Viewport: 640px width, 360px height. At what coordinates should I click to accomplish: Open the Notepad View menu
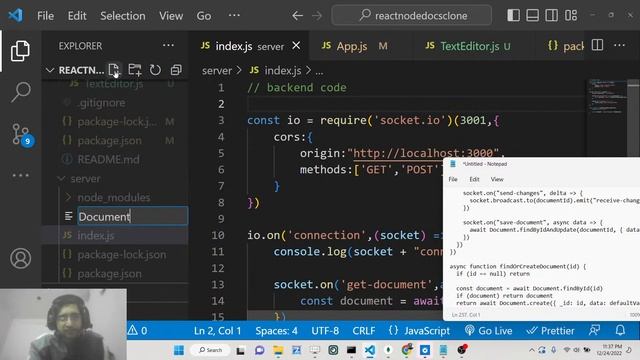tap(497, 179)
